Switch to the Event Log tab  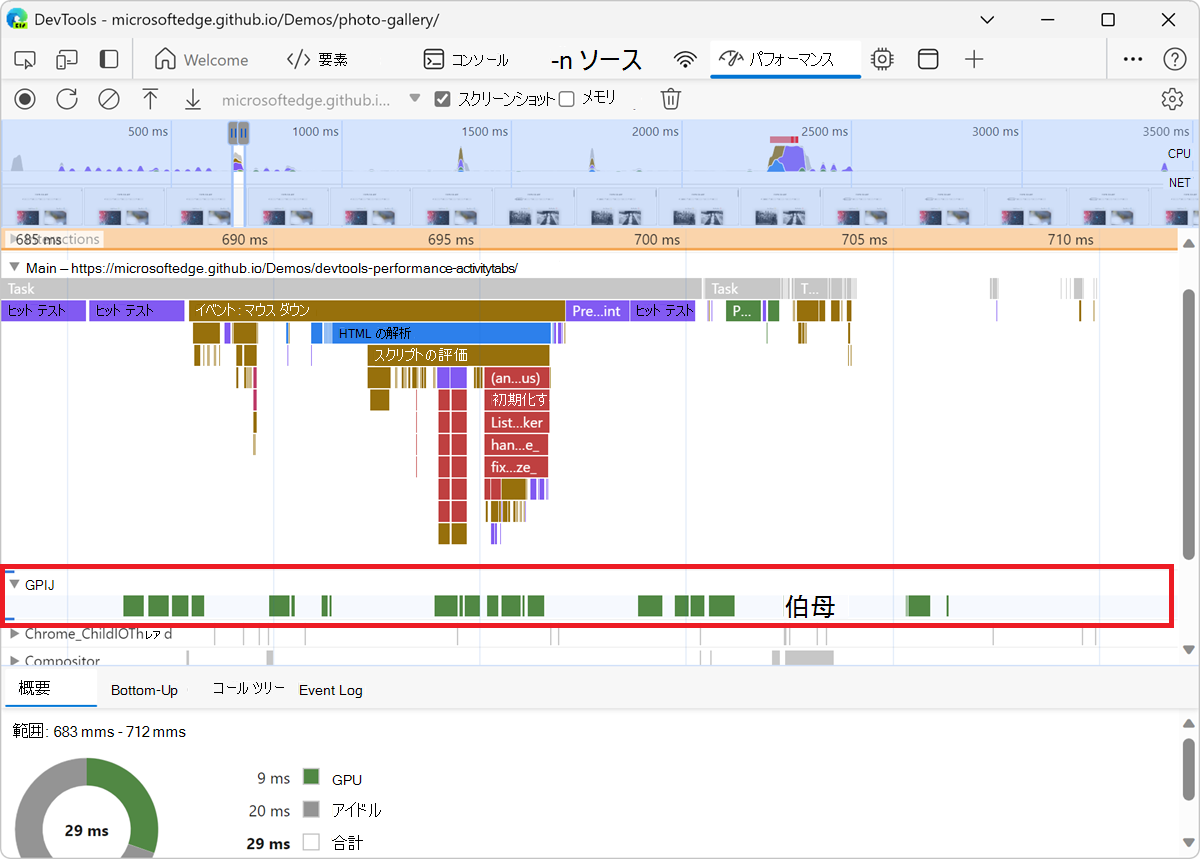[x=331, y=690]
